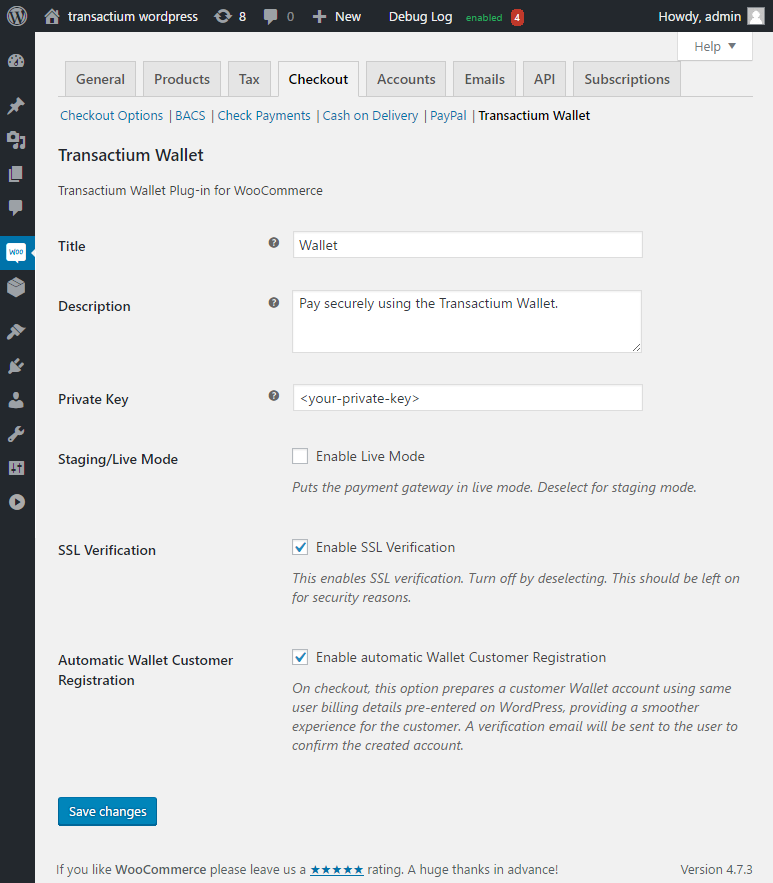The width and height of the screenshot is (773, 883).
Task: Switch to the Subscriptions tab
Action: click(627, 79)
